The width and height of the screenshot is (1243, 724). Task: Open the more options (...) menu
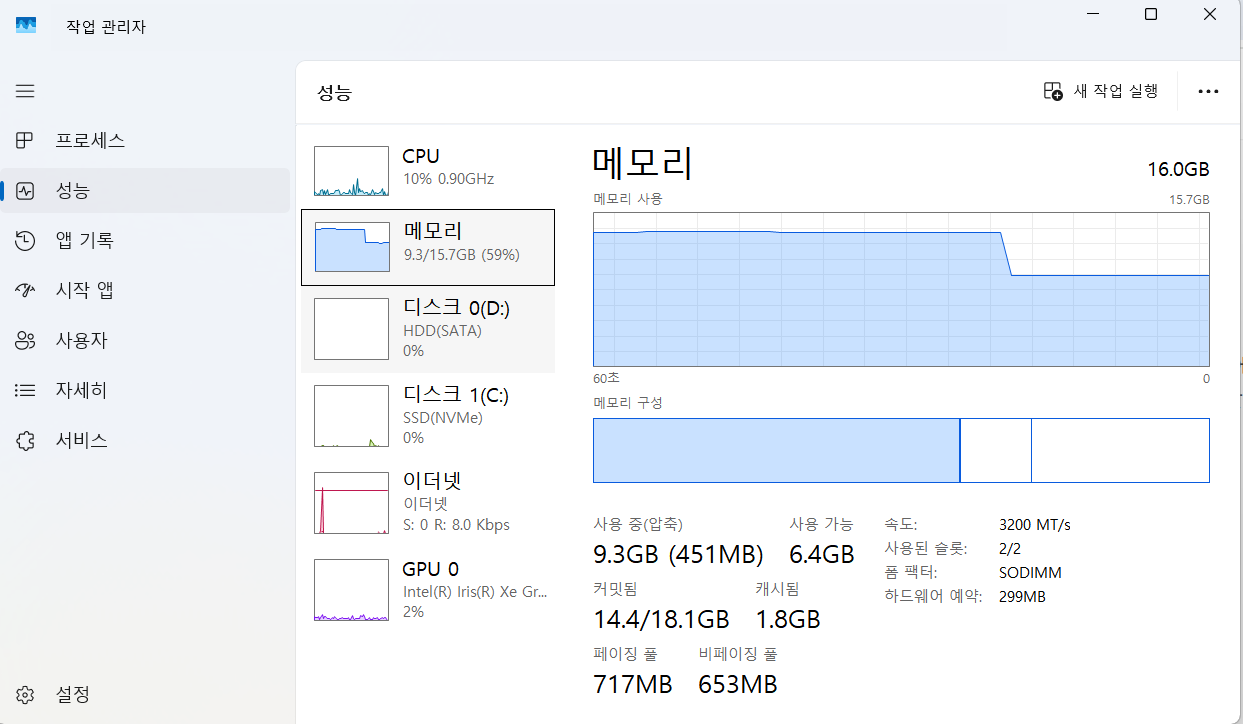[1208, 91]
